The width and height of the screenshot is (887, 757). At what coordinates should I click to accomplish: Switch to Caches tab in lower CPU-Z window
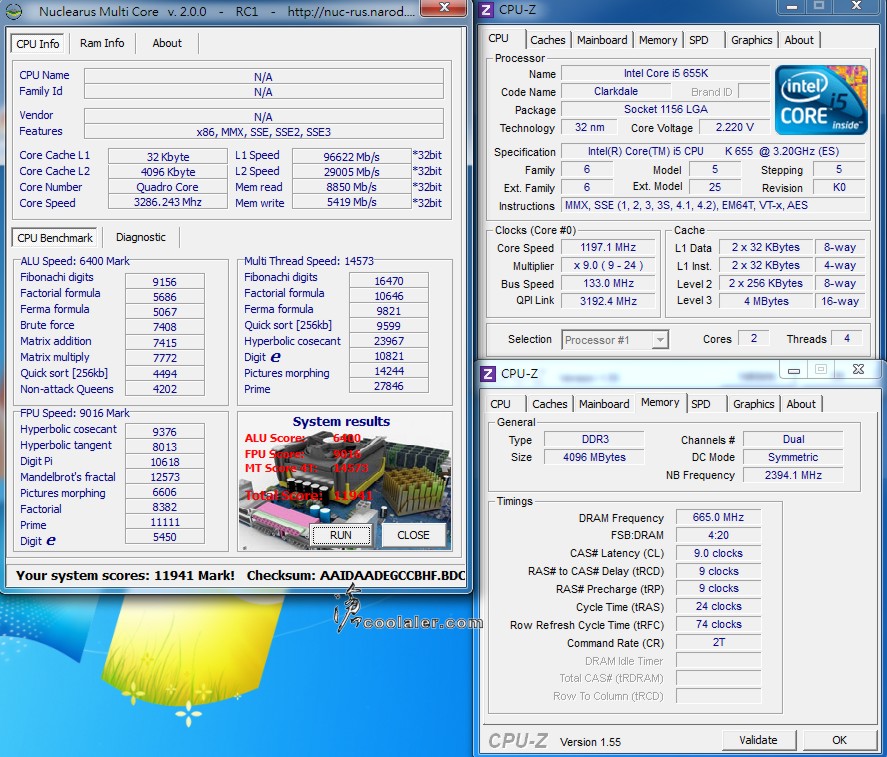pyautogui.click(x=549, y=404)
